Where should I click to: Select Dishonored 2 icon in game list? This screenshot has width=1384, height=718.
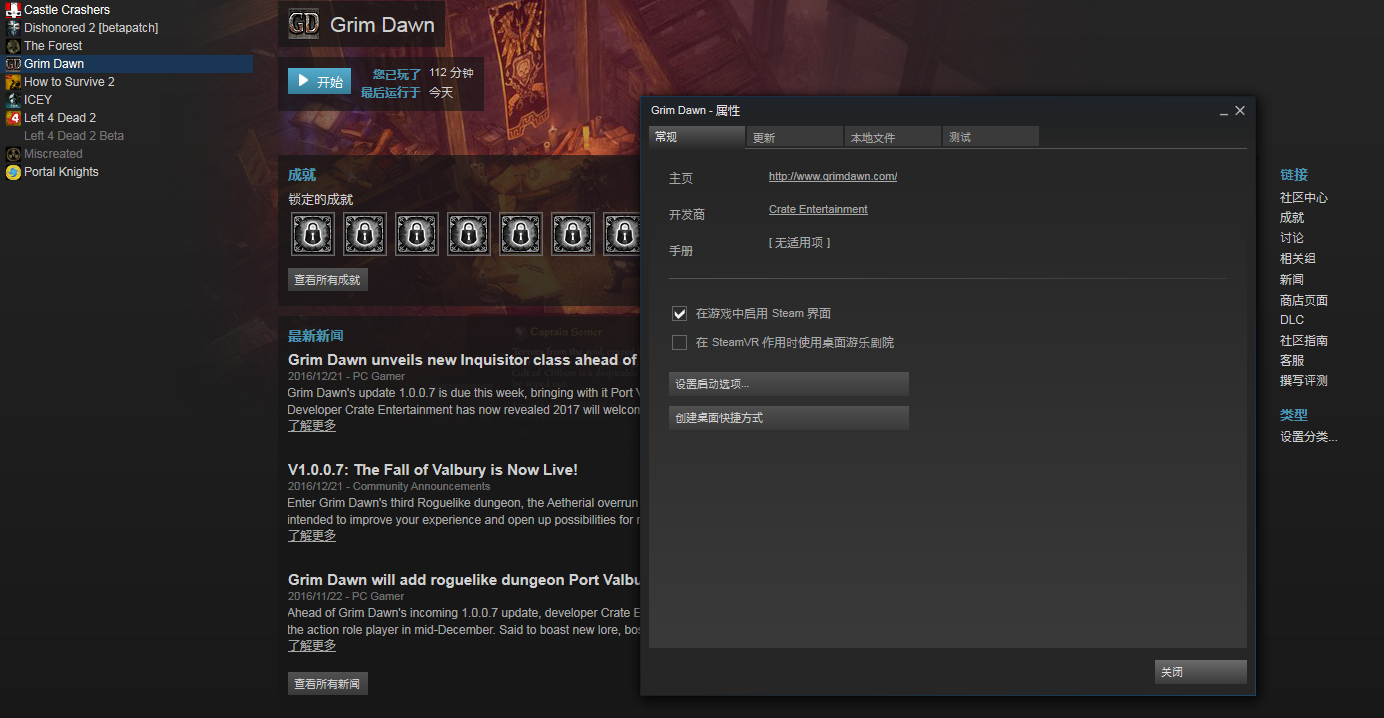point(13,28)
